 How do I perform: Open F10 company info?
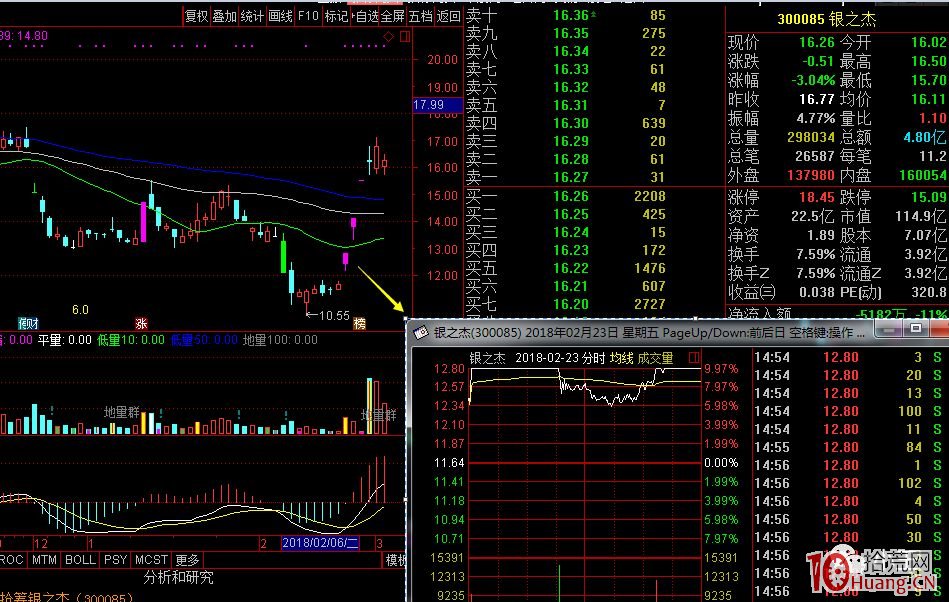[x=308, y=16]
